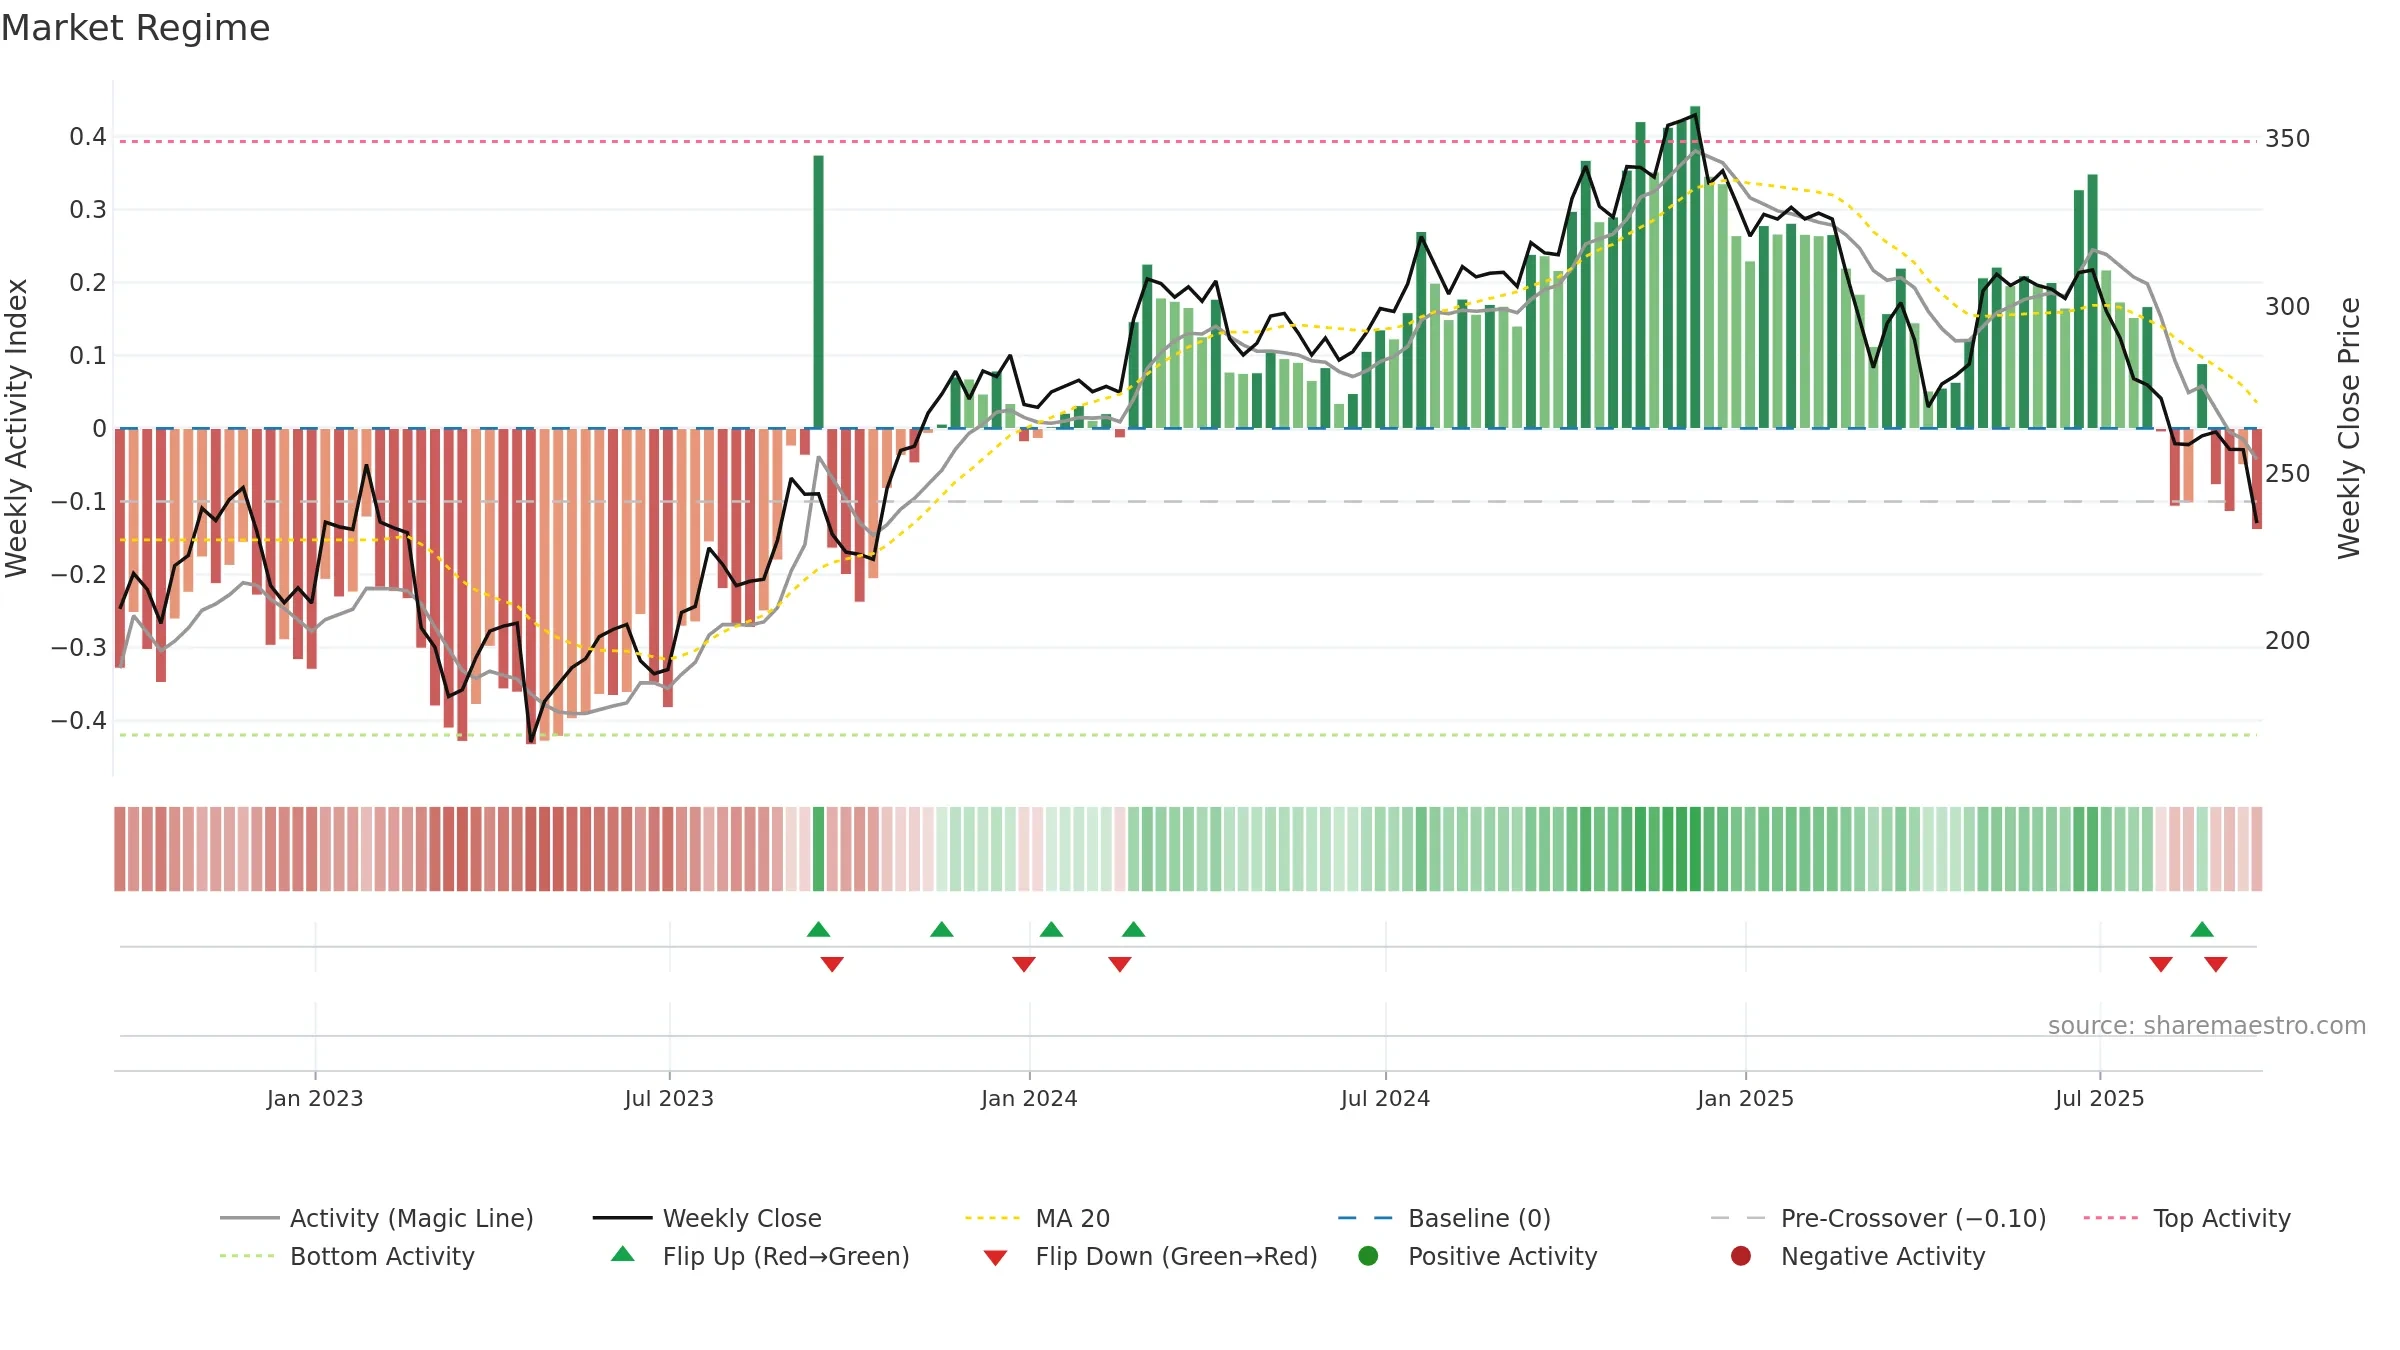Click the Flip Up green triangle legend icon
The height and width of the screenshot is (1350, 2400).
623,1254
